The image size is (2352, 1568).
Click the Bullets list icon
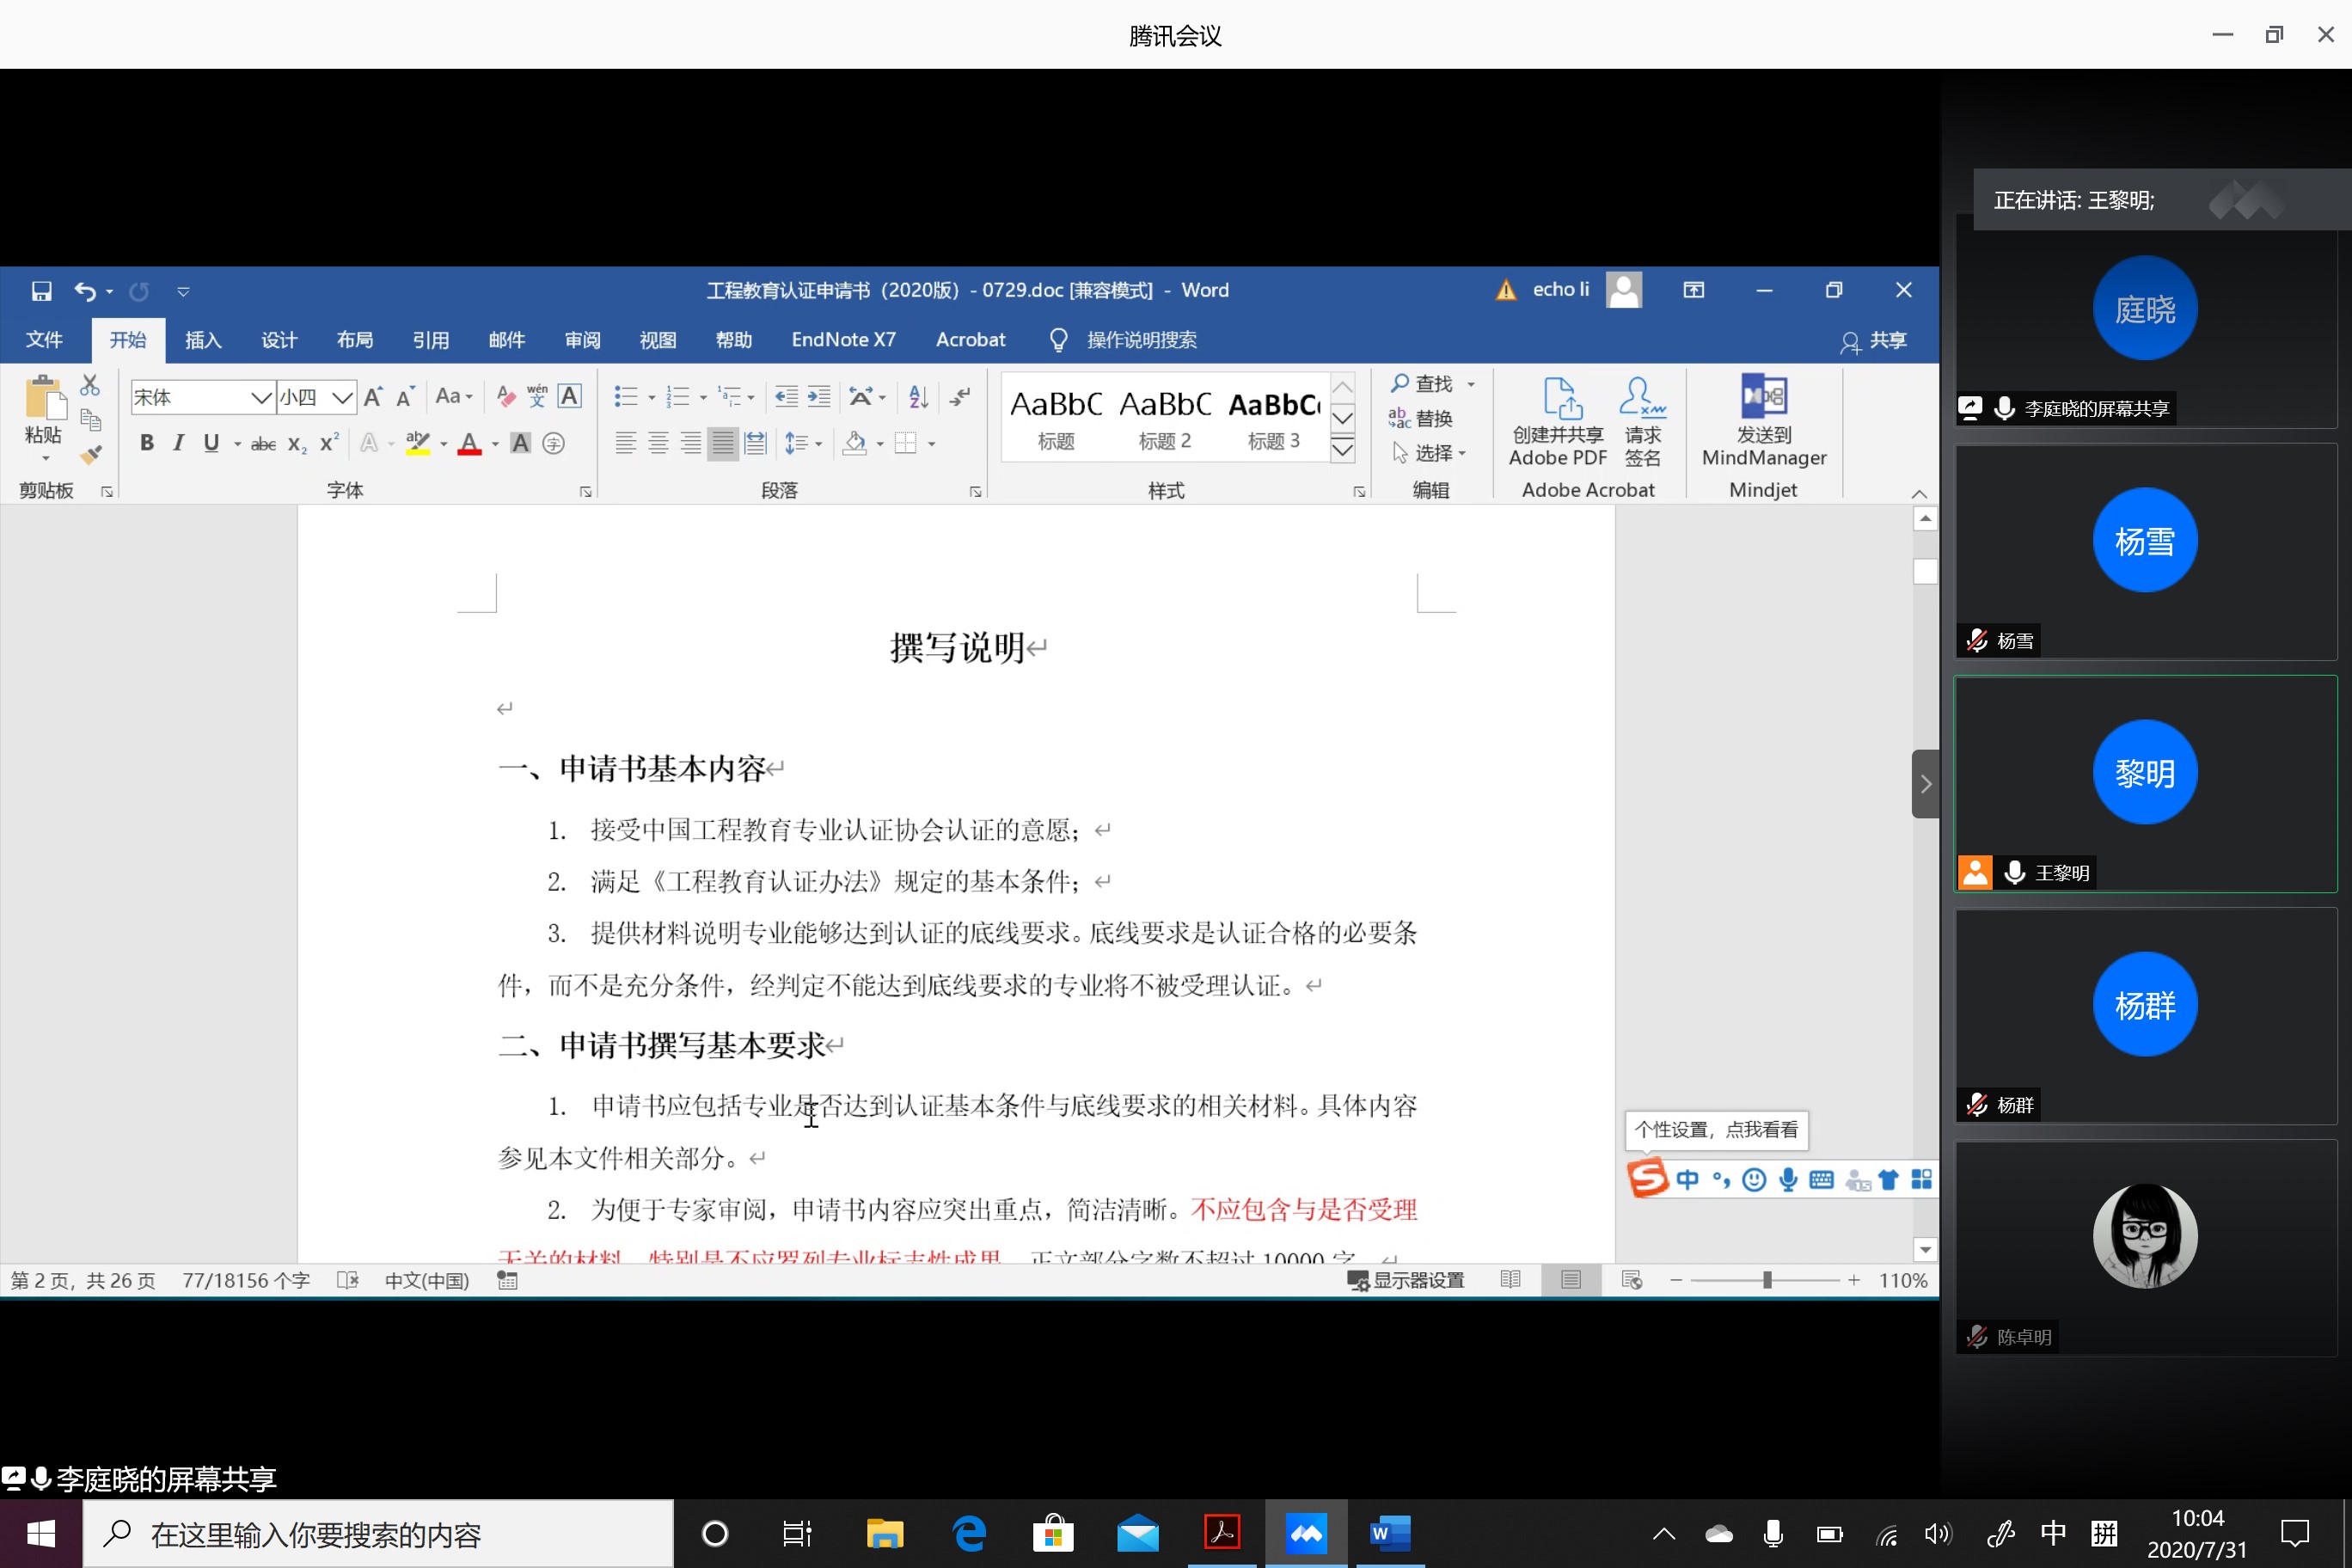[x=626, y=397]
